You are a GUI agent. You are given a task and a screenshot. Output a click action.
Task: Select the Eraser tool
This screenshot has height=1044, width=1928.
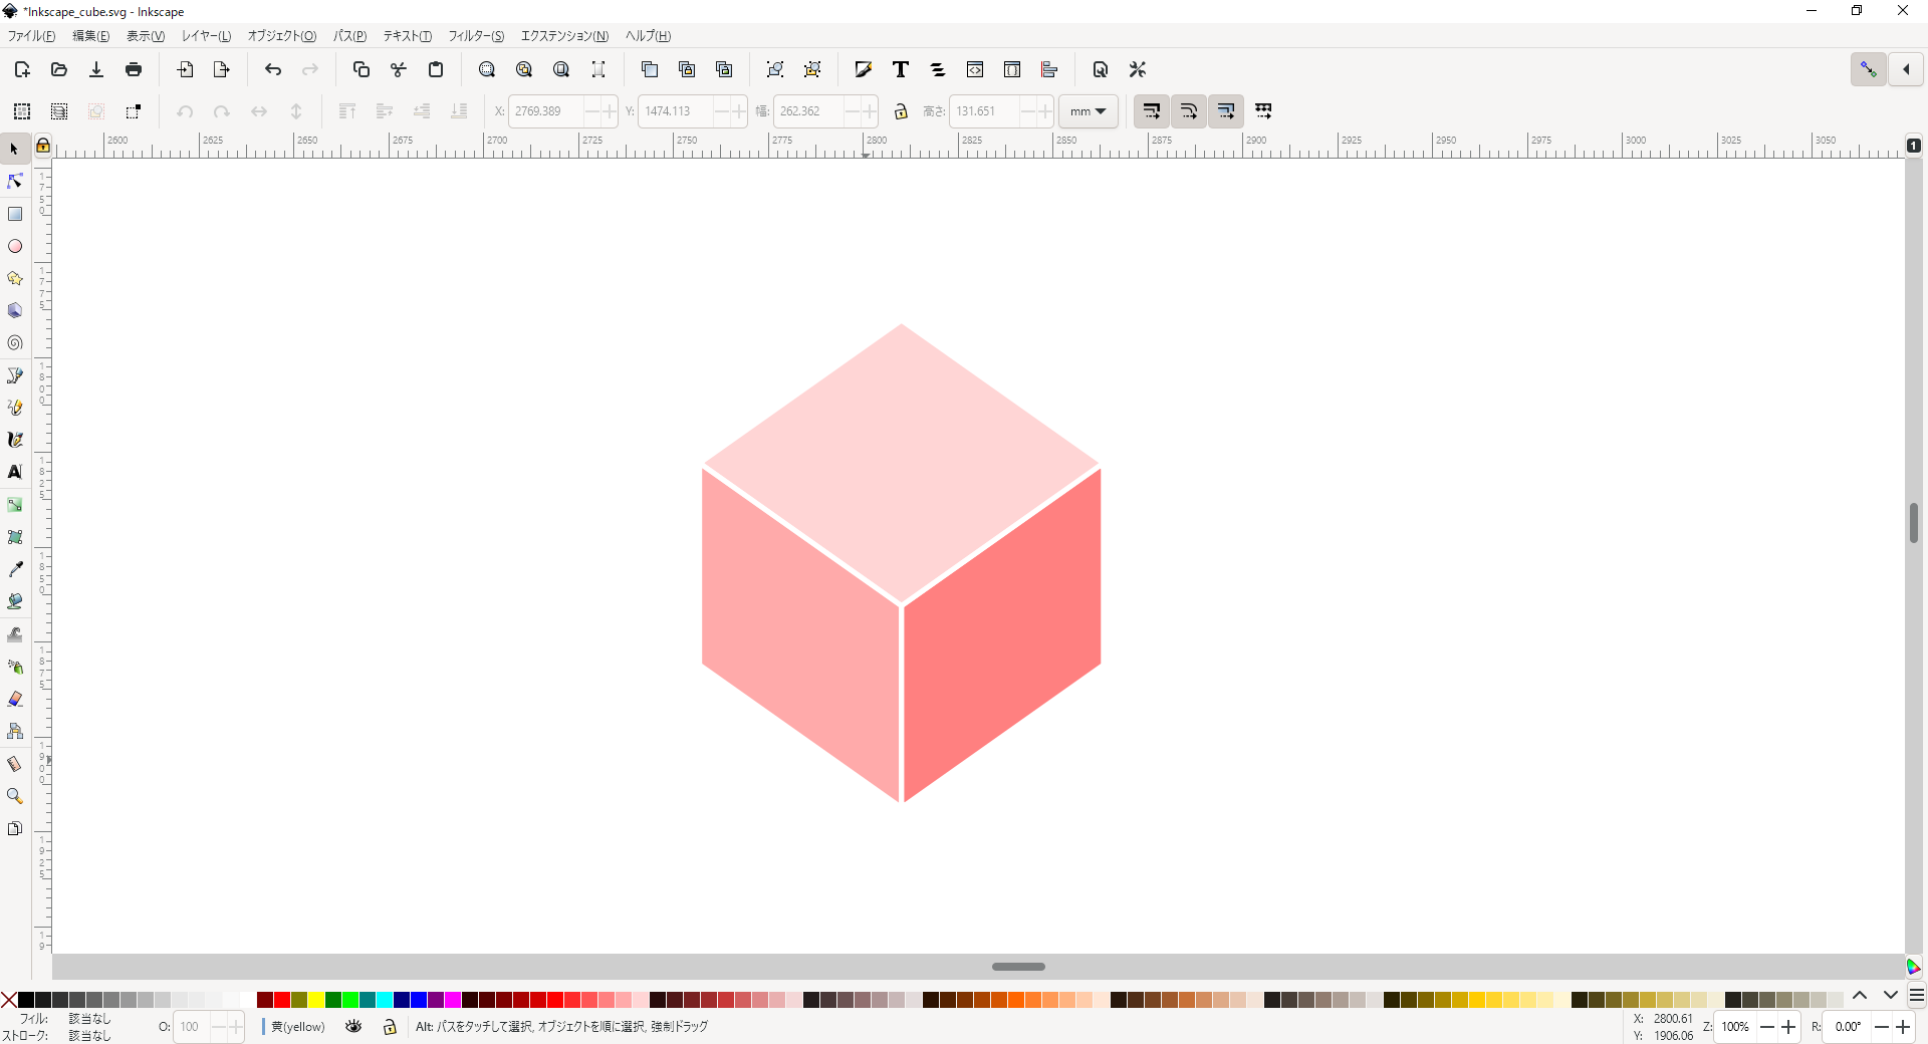click(x=14, y=698)
